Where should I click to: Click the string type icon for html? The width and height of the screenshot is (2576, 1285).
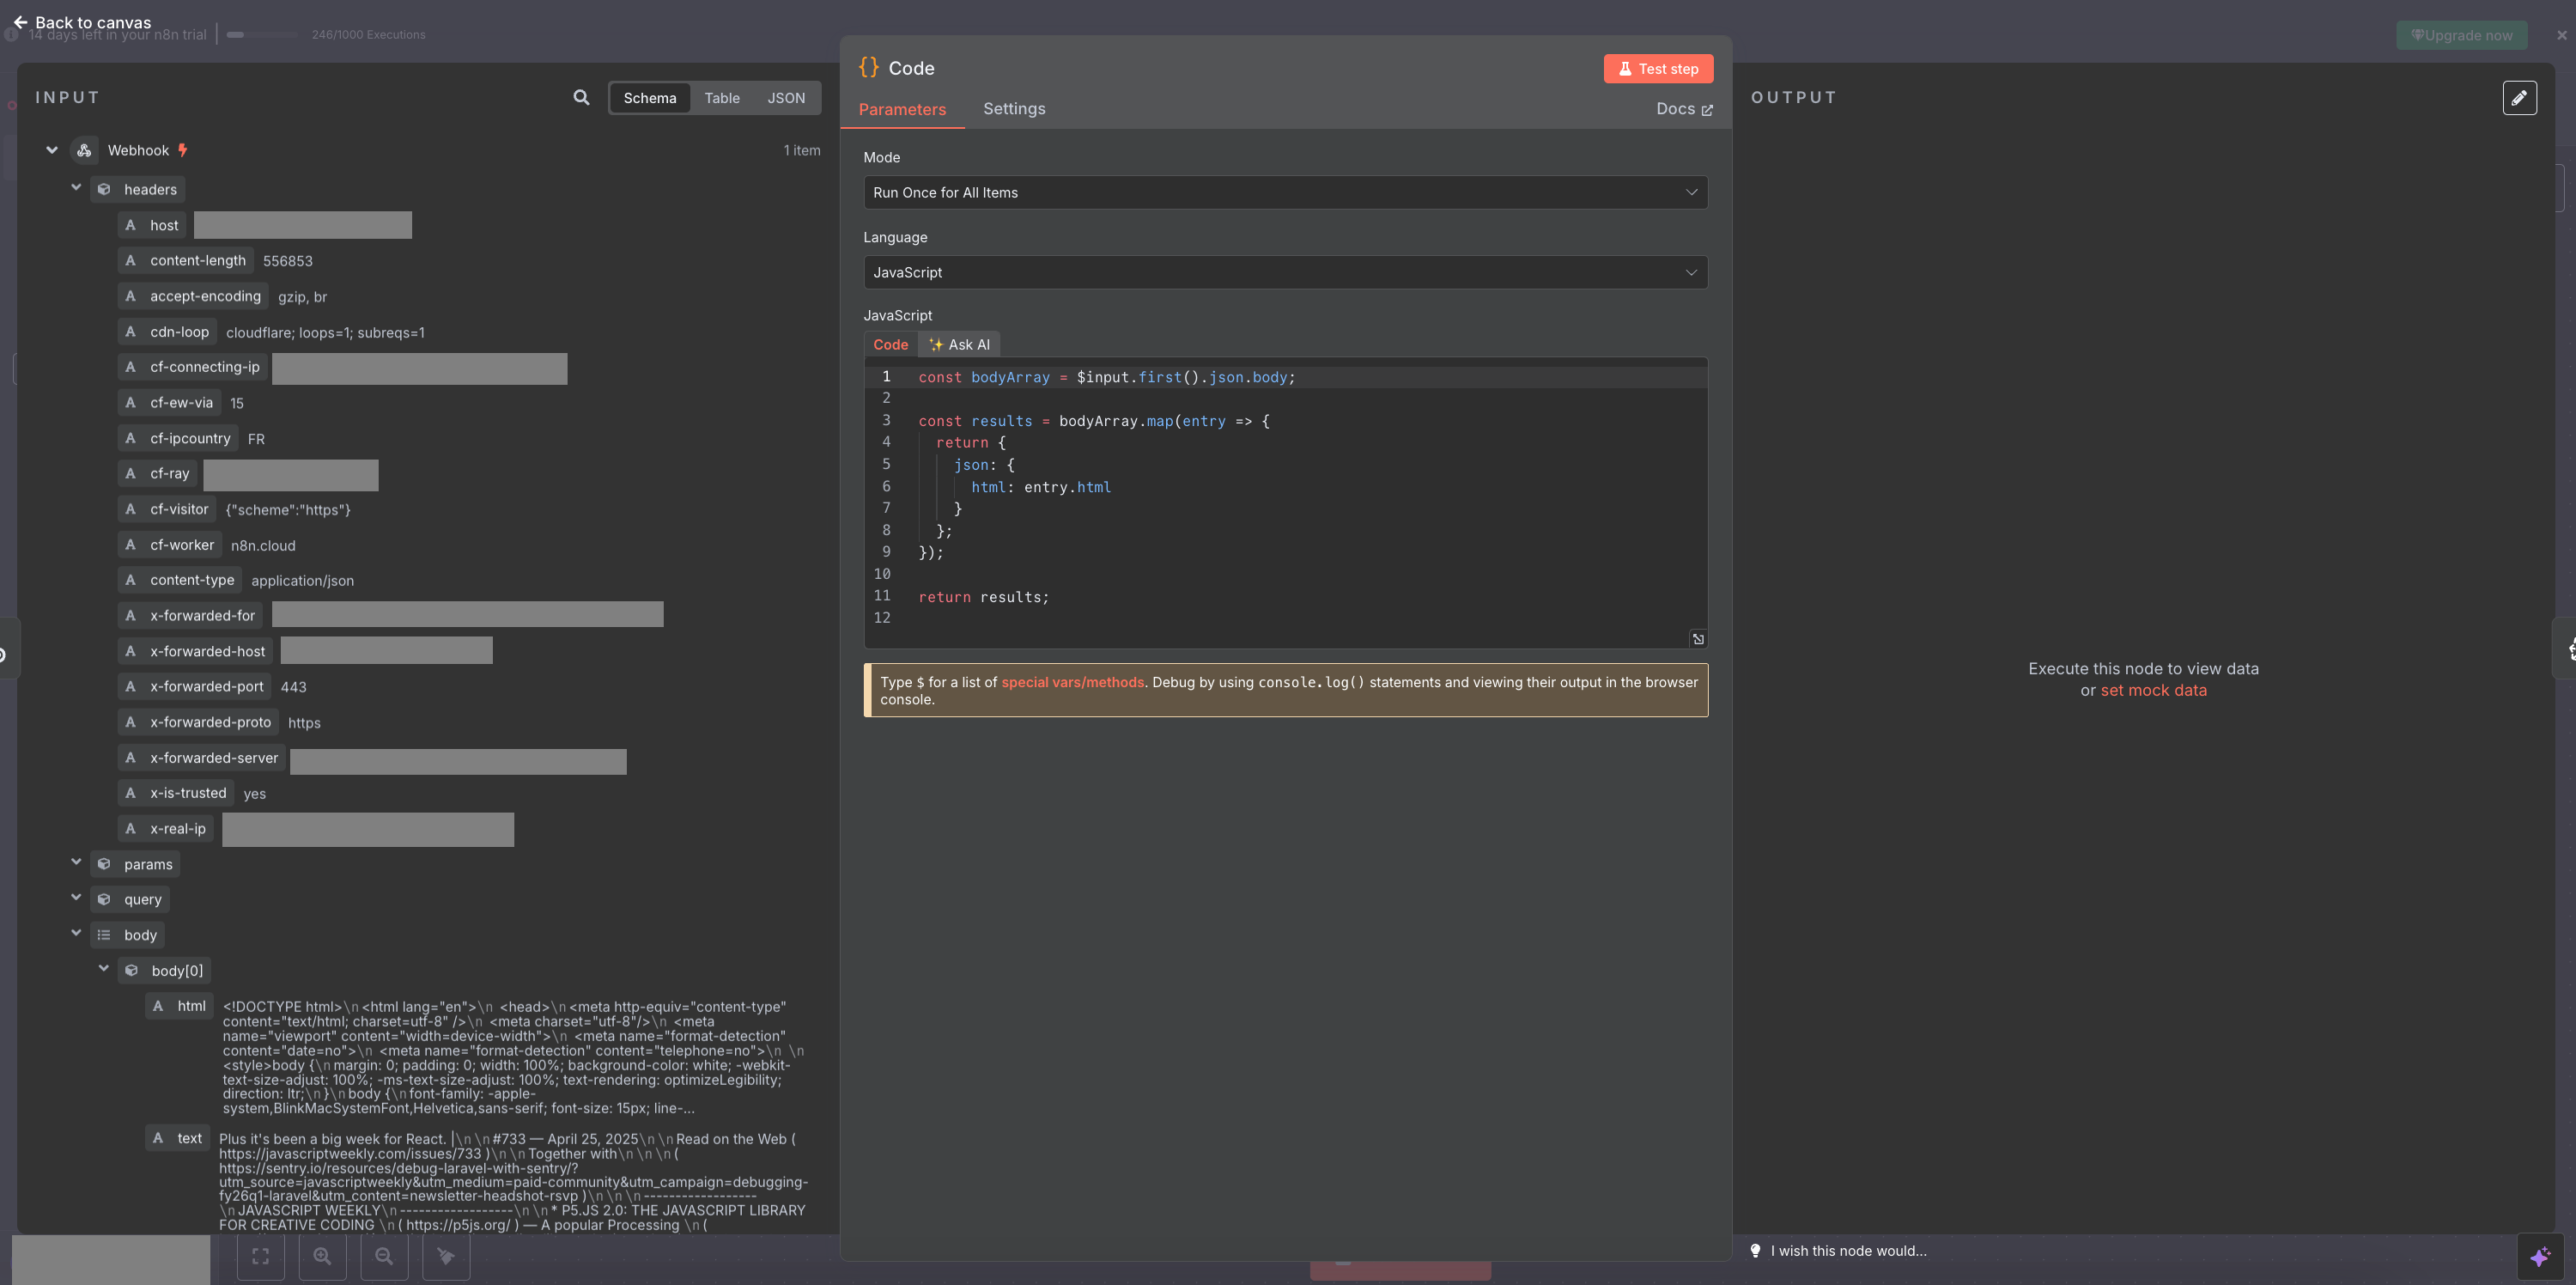tap(158, 1006)
